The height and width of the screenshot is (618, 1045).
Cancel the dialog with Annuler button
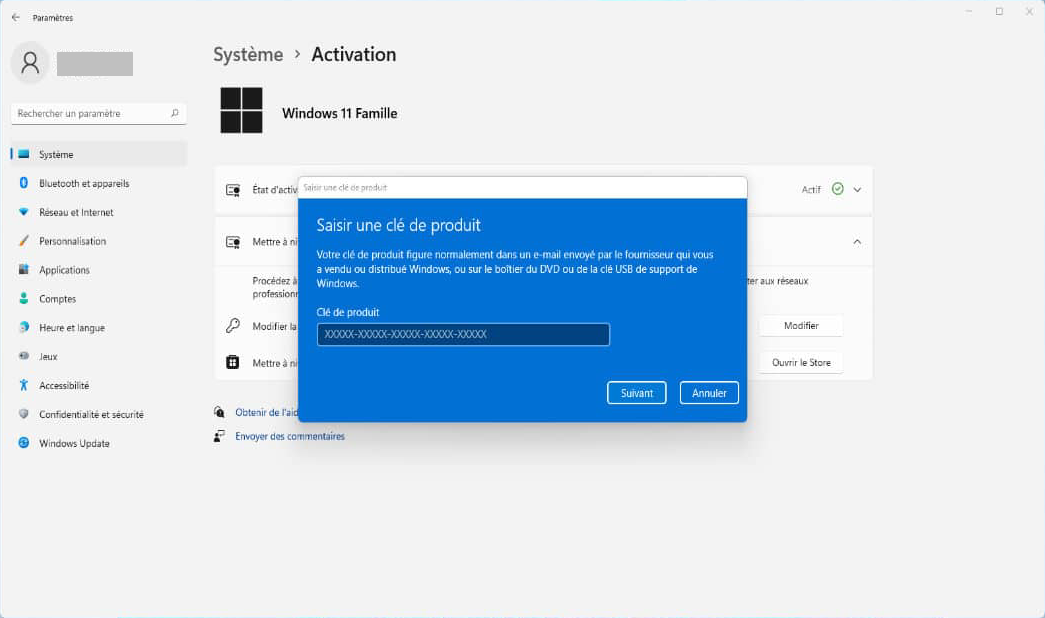pos(709,393)
